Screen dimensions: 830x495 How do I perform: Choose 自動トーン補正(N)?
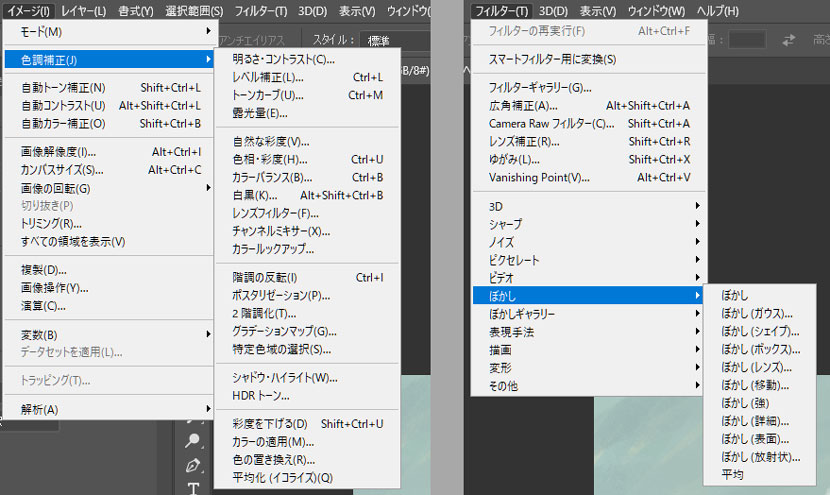(x=109, y=87)
